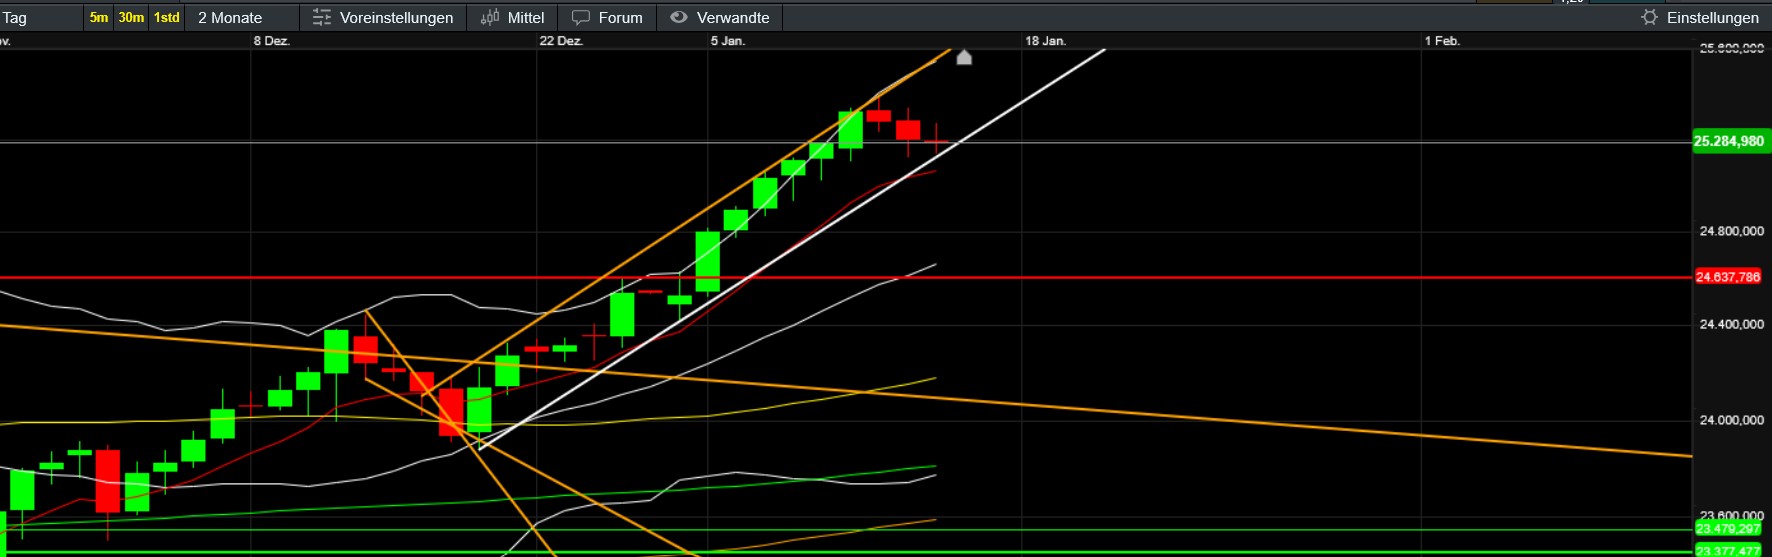The image size is (1772, 557).
Task: Click the Voreinstellungen sliders icon
Action: click(x=321, y=18)
